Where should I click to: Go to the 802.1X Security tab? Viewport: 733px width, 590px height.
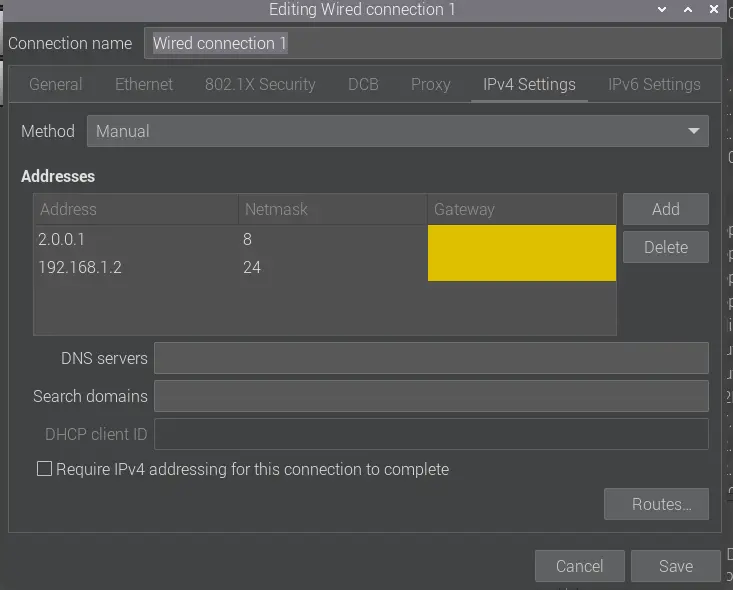click(260, 84)
